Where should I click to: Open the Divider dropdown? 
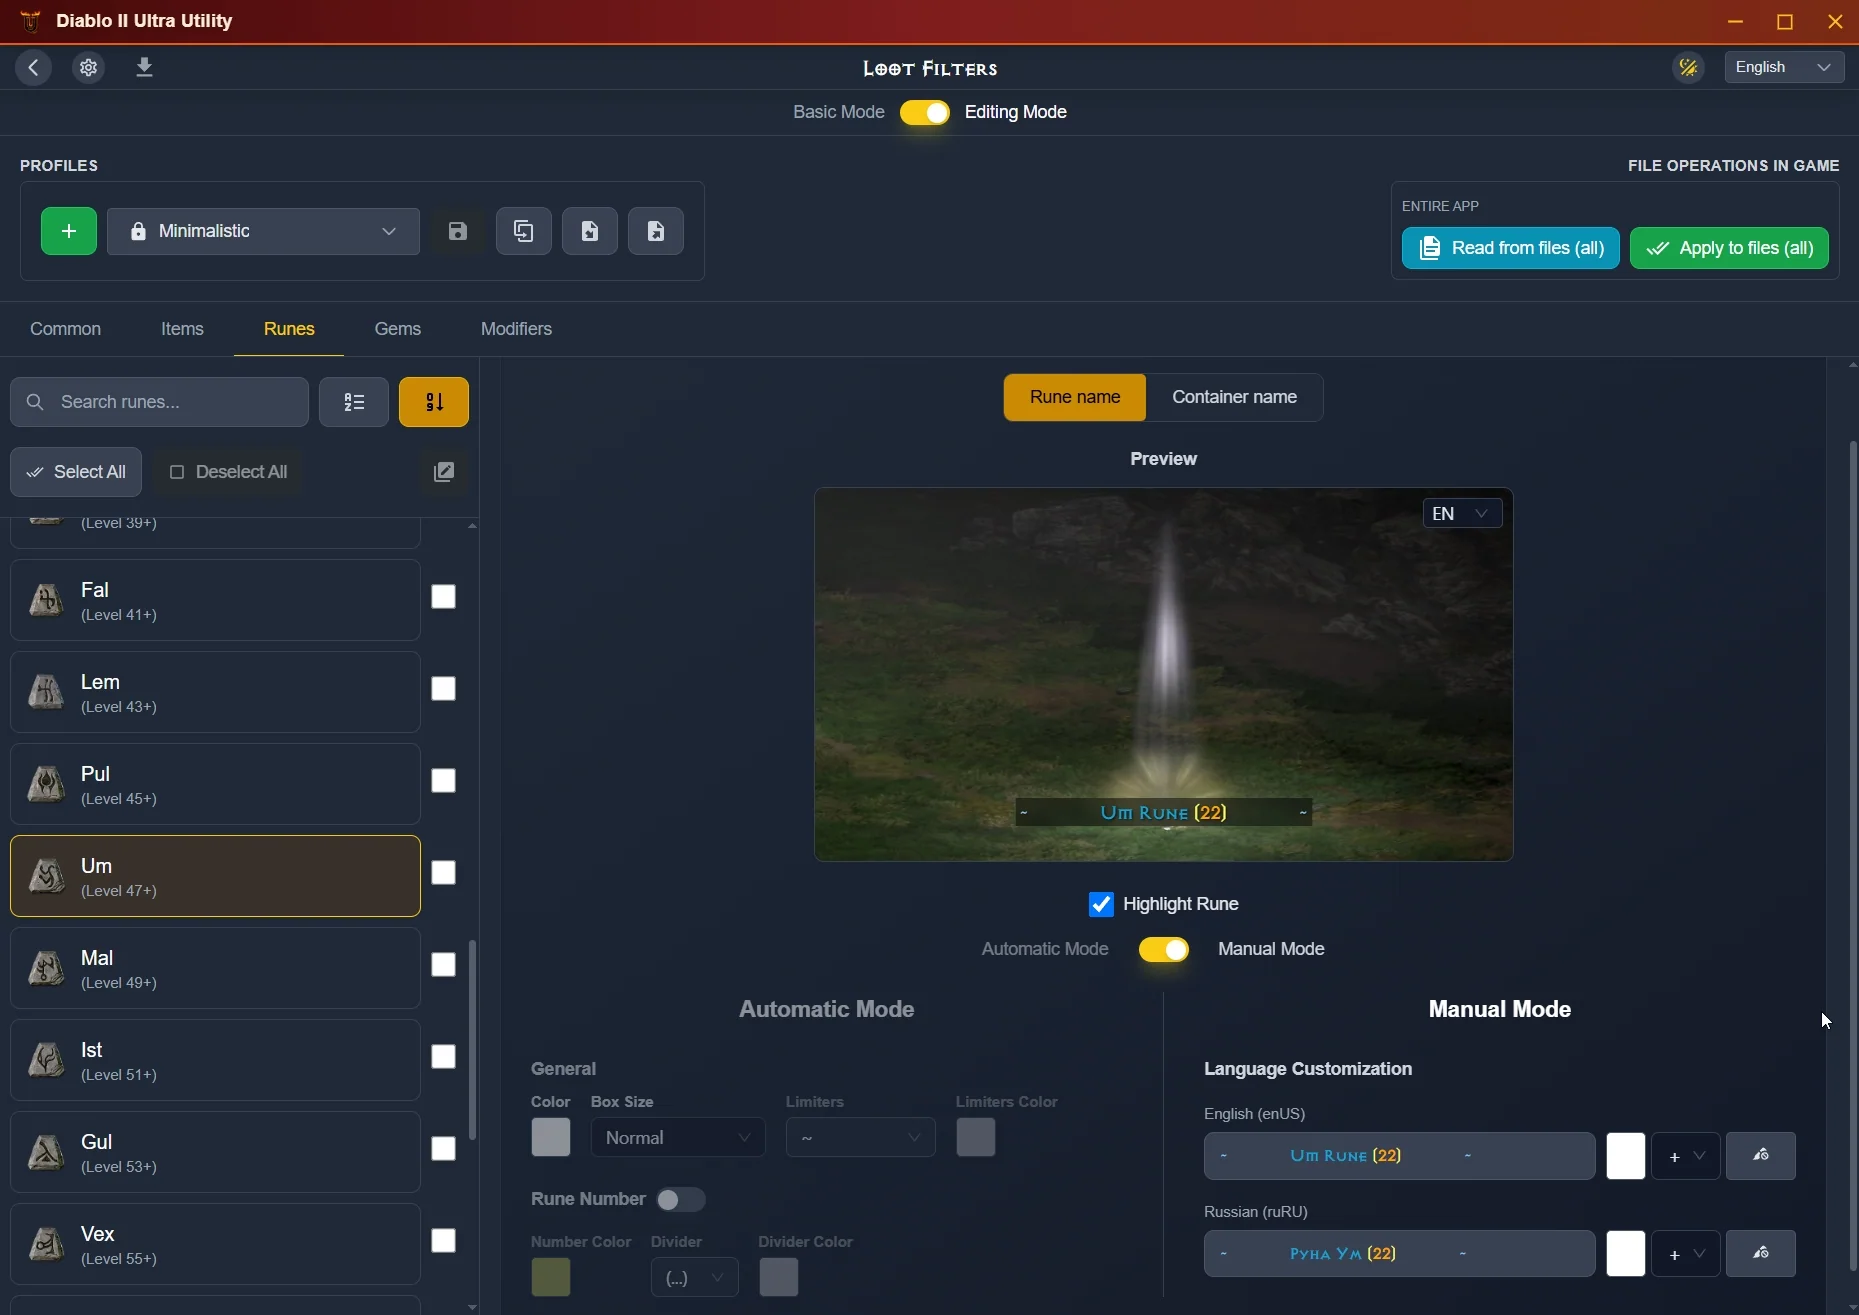tap(695, 1278)
